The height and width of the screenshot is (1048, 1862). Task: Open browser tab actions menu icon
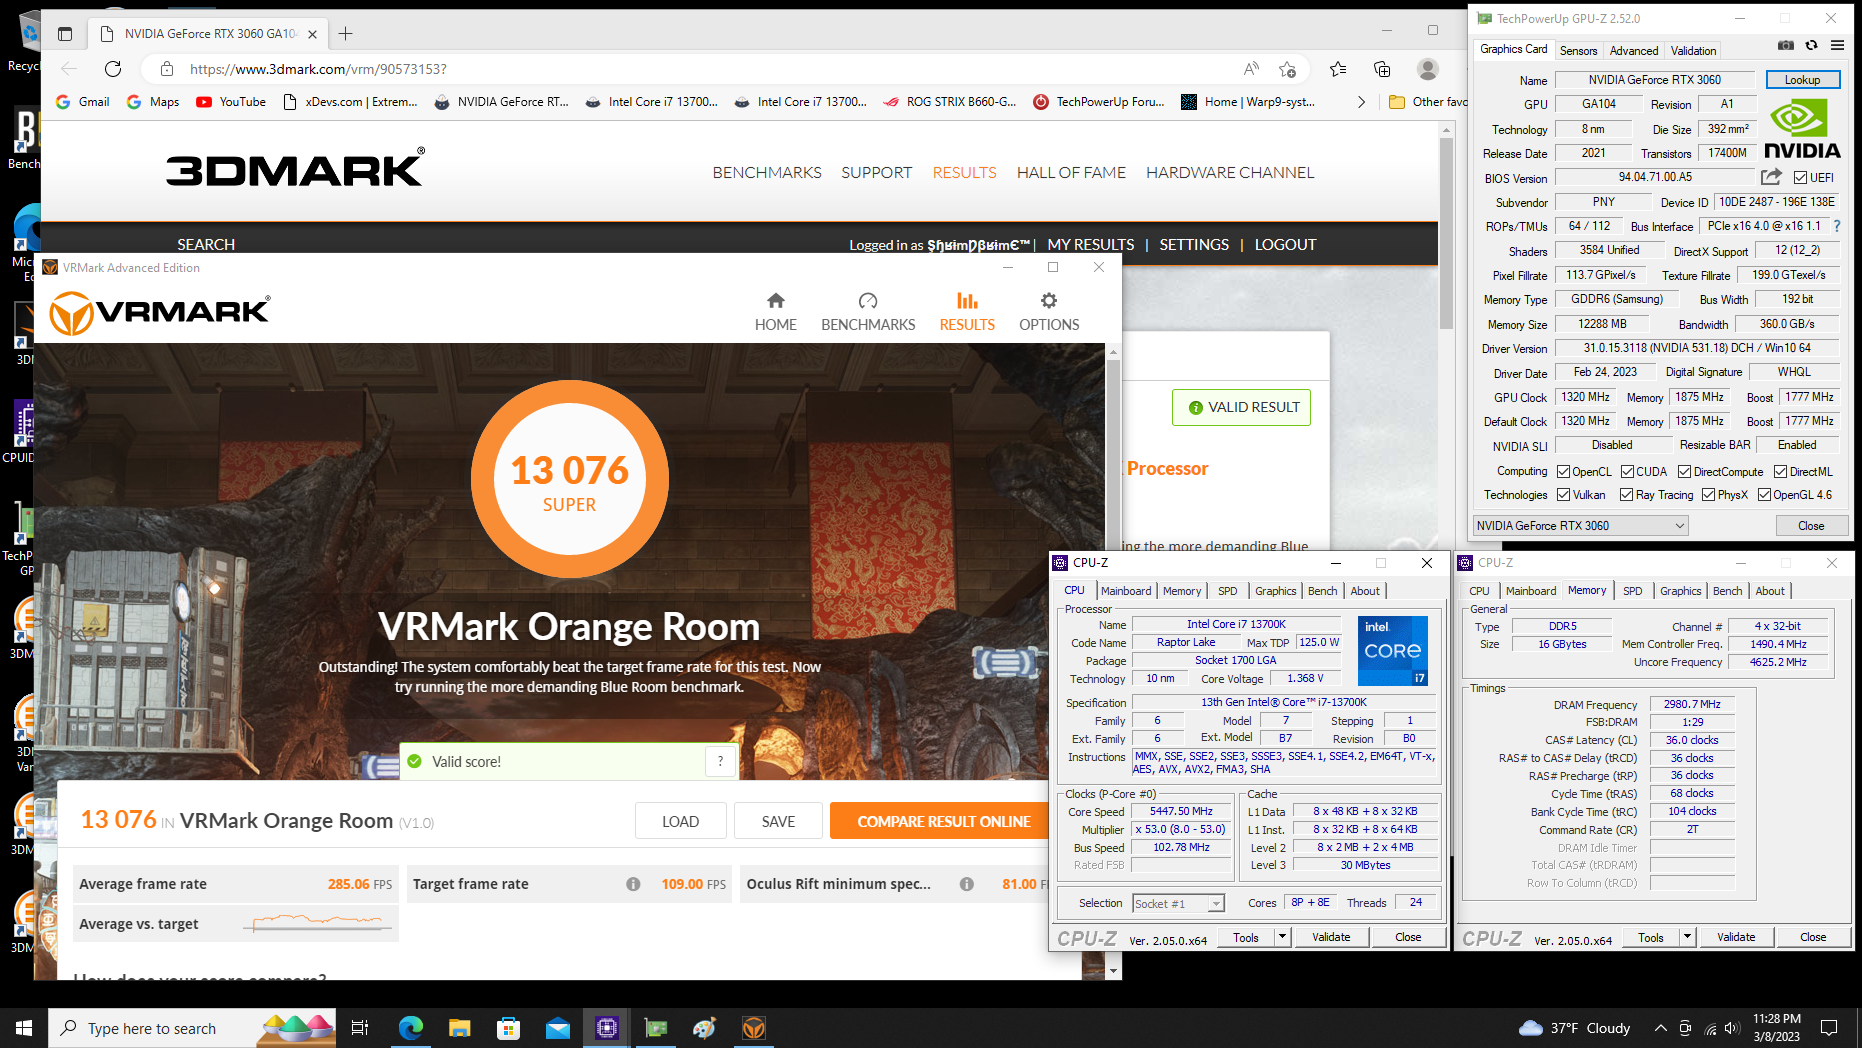(x=65, y=34)
